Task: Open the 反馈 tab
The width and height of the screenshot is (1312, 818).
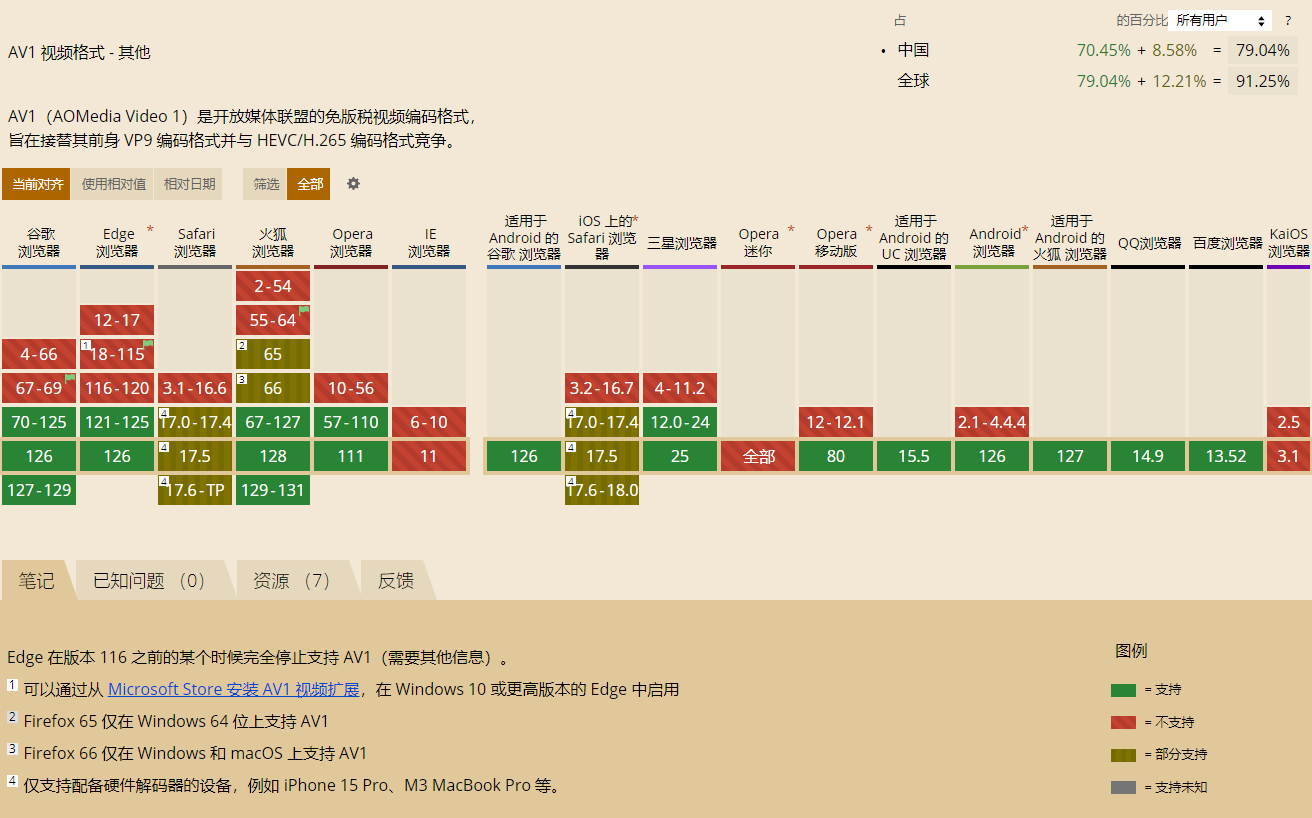Action: click(396, 581)
